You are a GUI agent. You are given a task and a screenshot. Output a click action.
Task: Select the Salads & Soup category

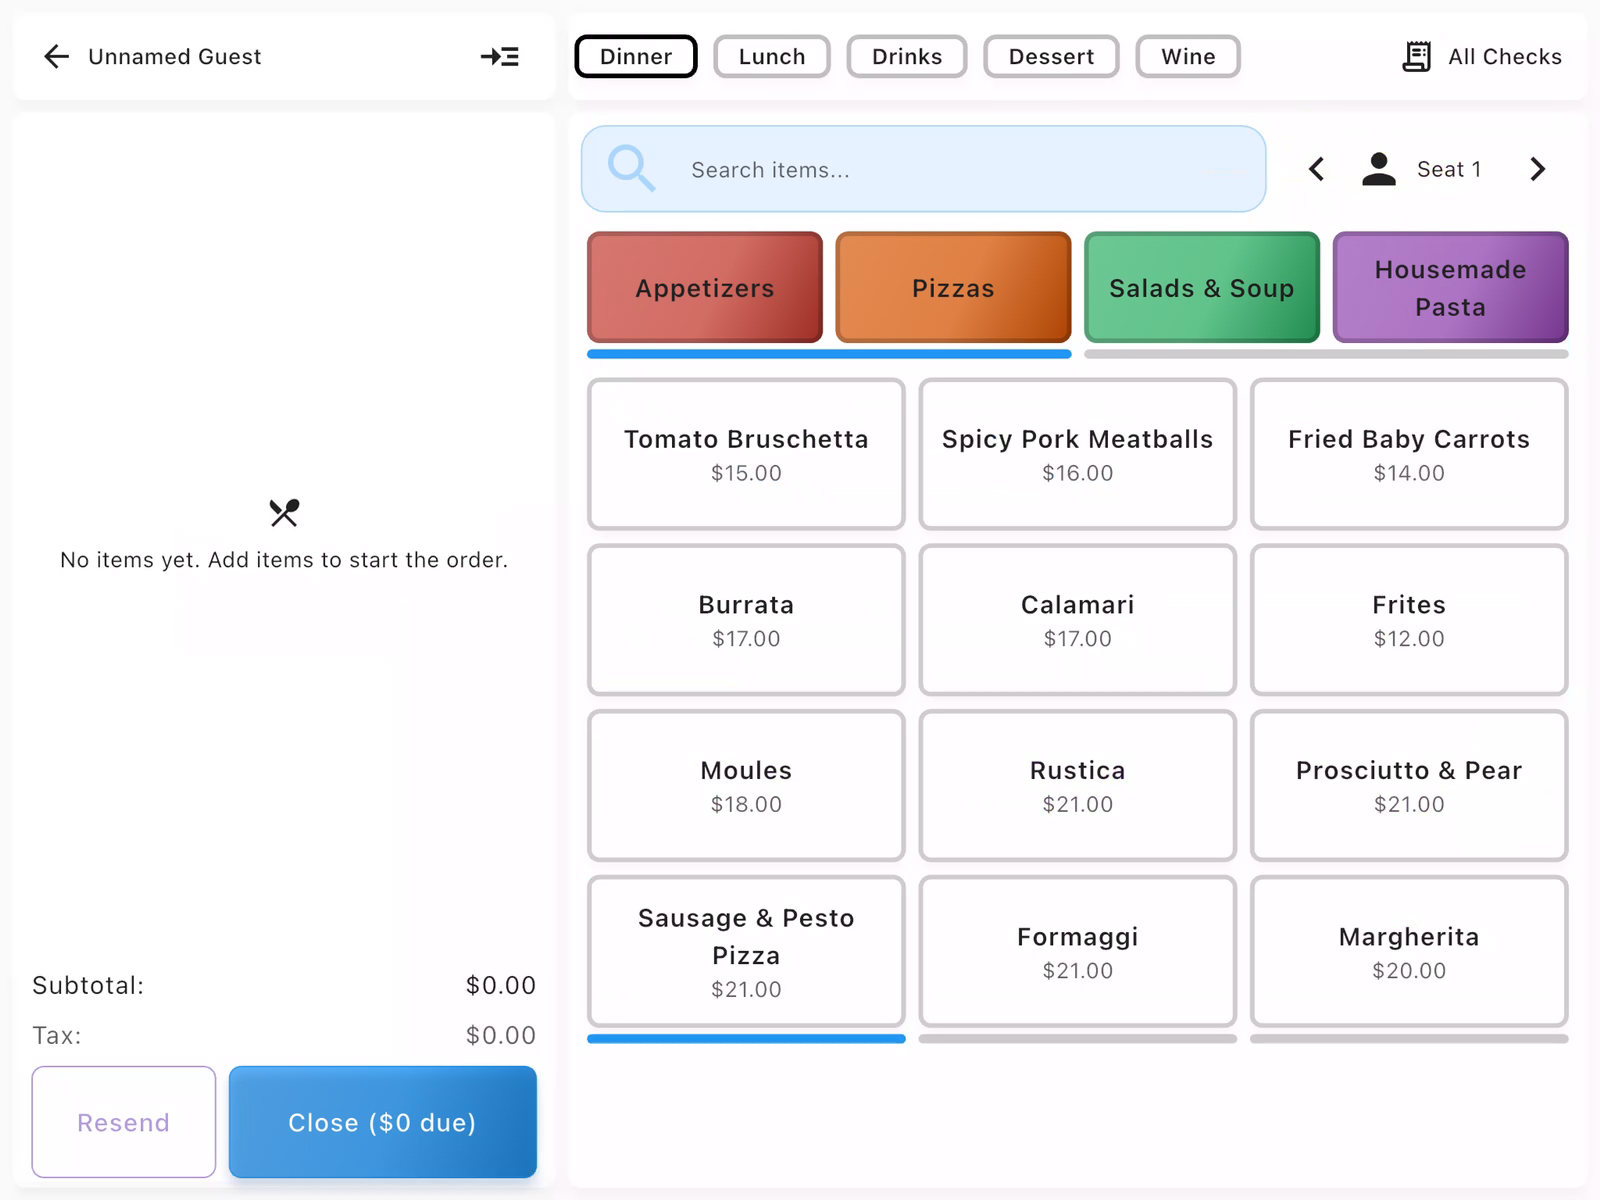coord(1201,288)
